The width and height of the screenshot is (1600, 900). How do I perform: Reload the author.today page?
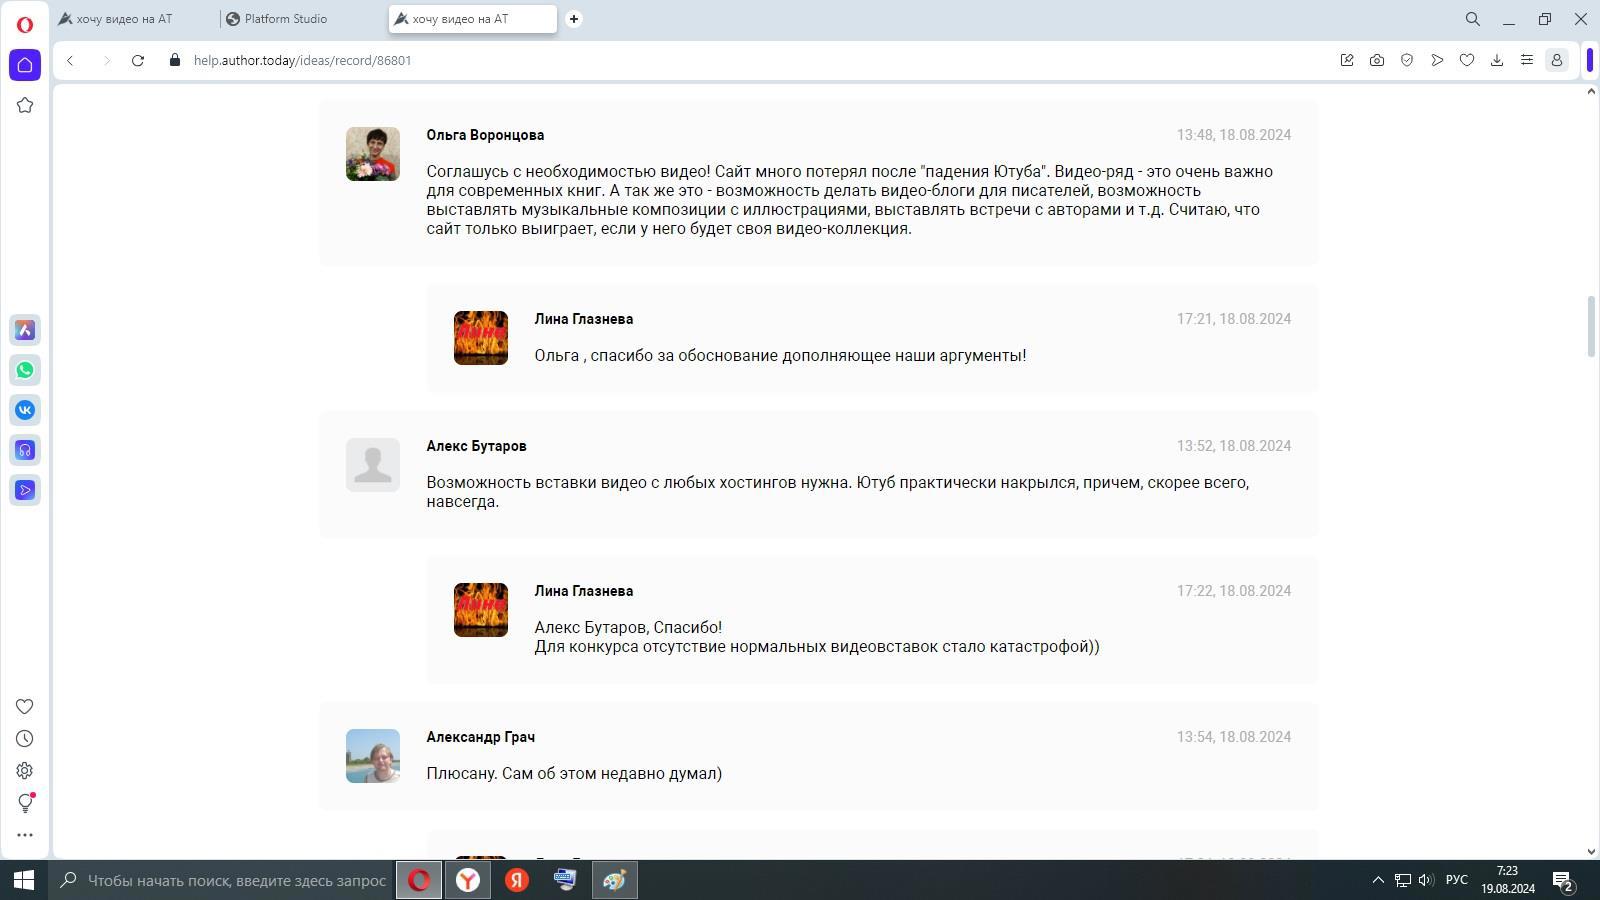tap(138, 60)
